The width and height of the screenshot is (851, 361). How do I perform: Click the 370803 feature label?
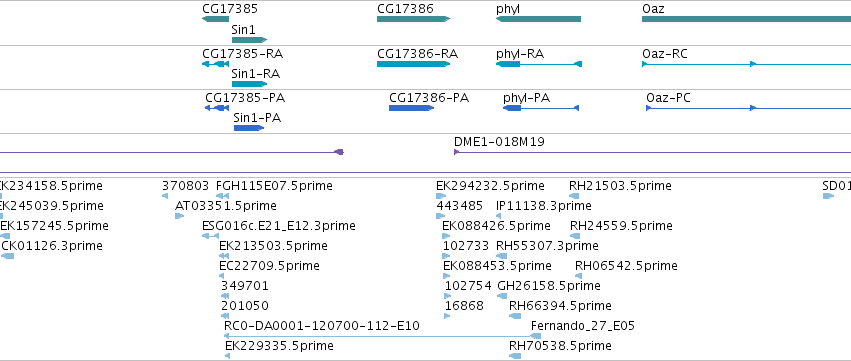click(x=185, y=186)
